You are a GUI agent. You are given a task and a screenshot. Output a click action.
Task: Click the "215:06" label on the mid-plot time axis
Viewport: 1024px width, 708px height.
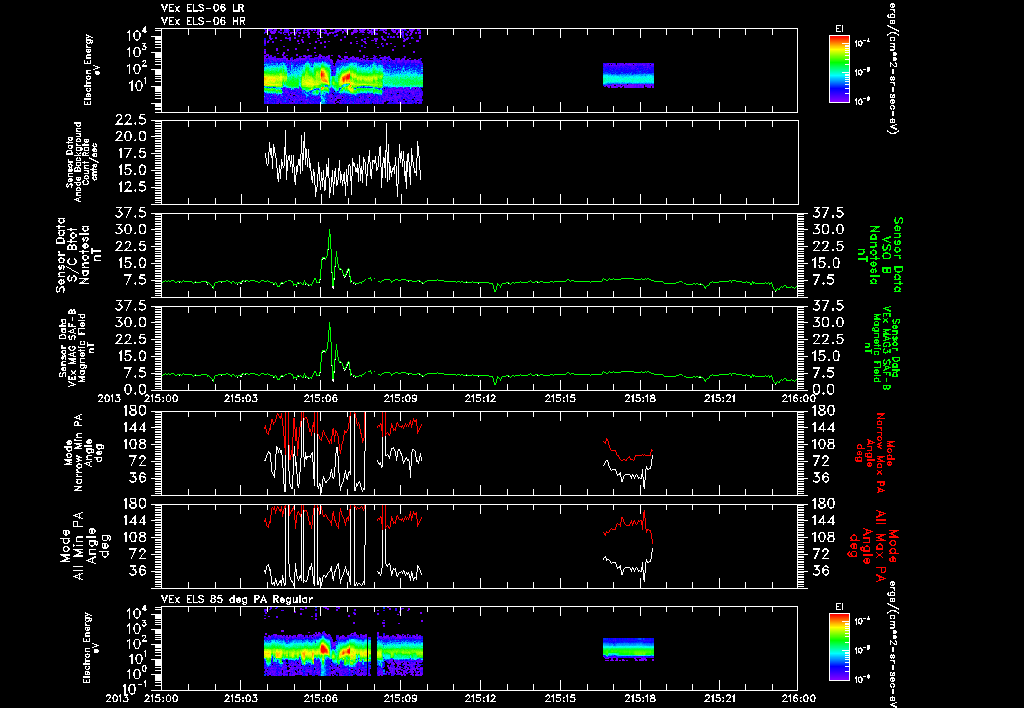tap(321, 398)
